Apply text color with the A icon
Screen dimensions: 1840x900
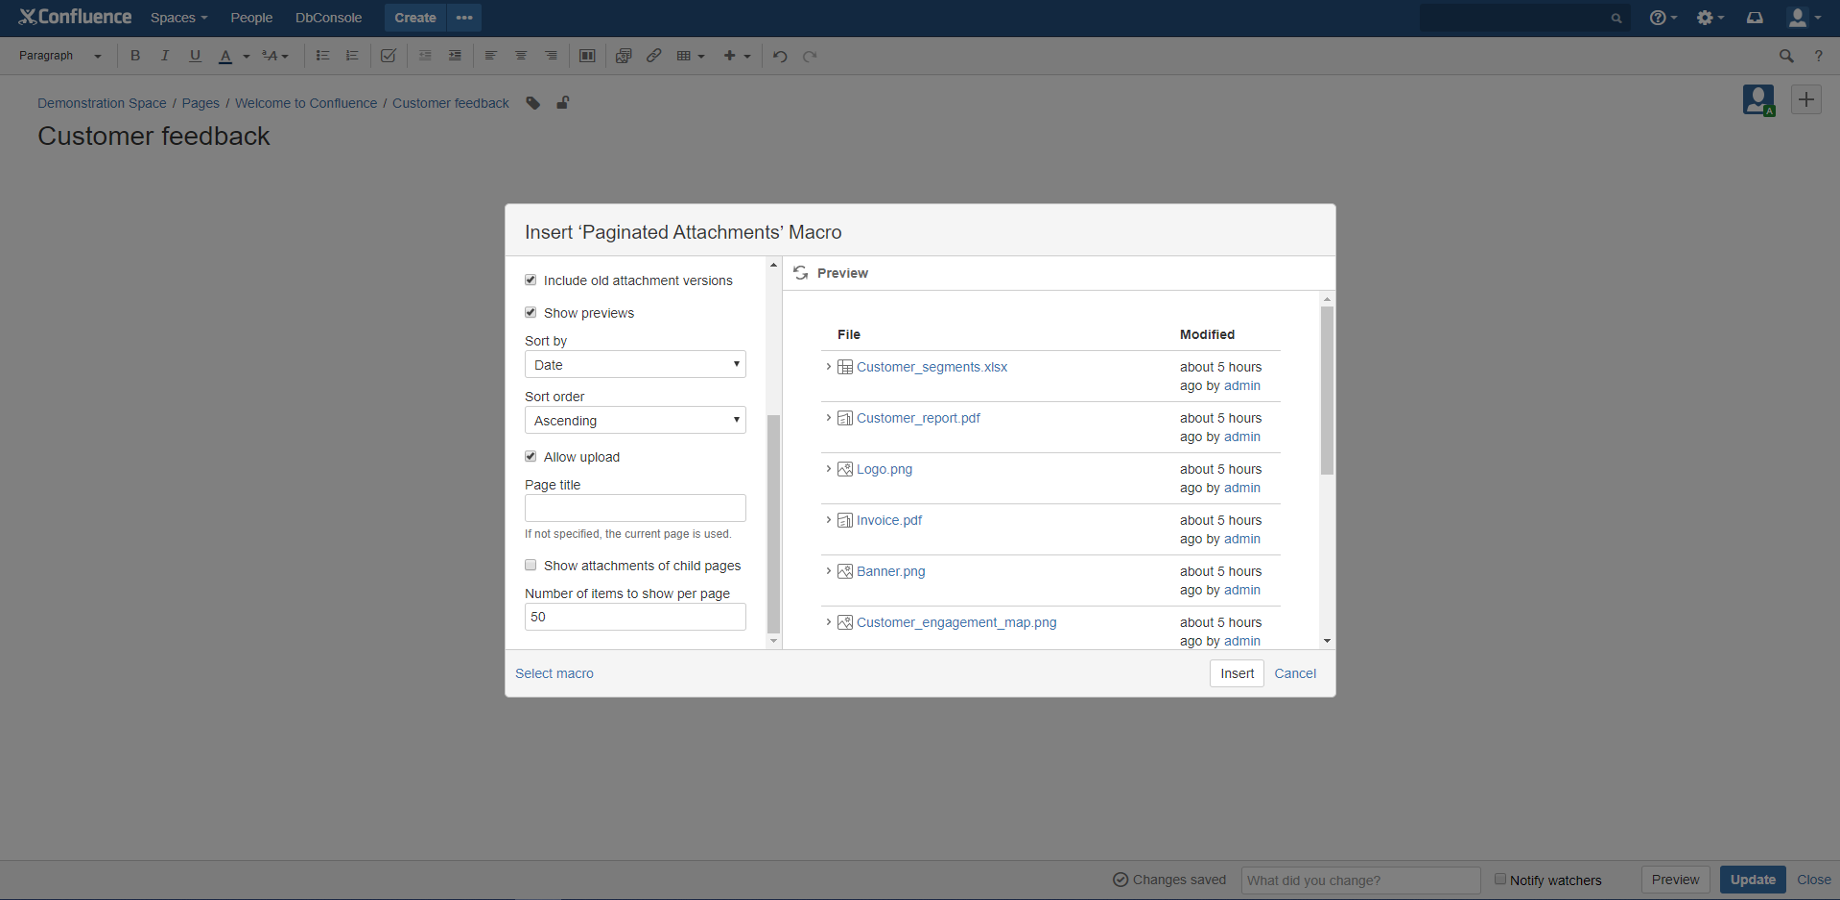(226, 56)
